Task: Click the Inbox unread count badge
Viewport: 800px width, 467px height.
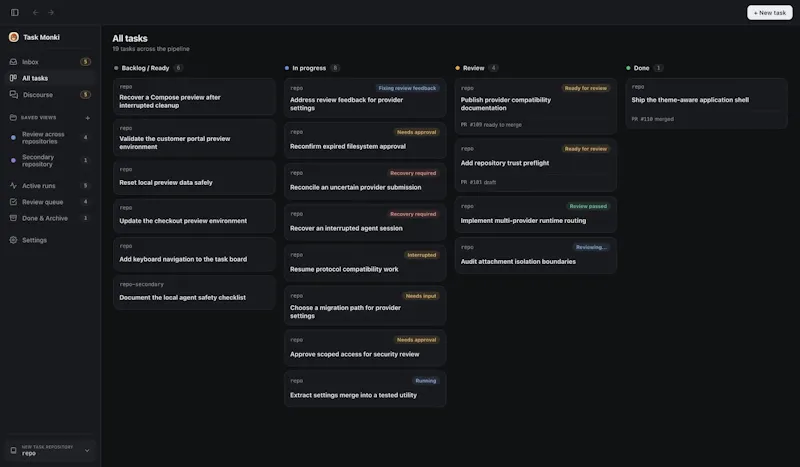Action: click(85, 62)
